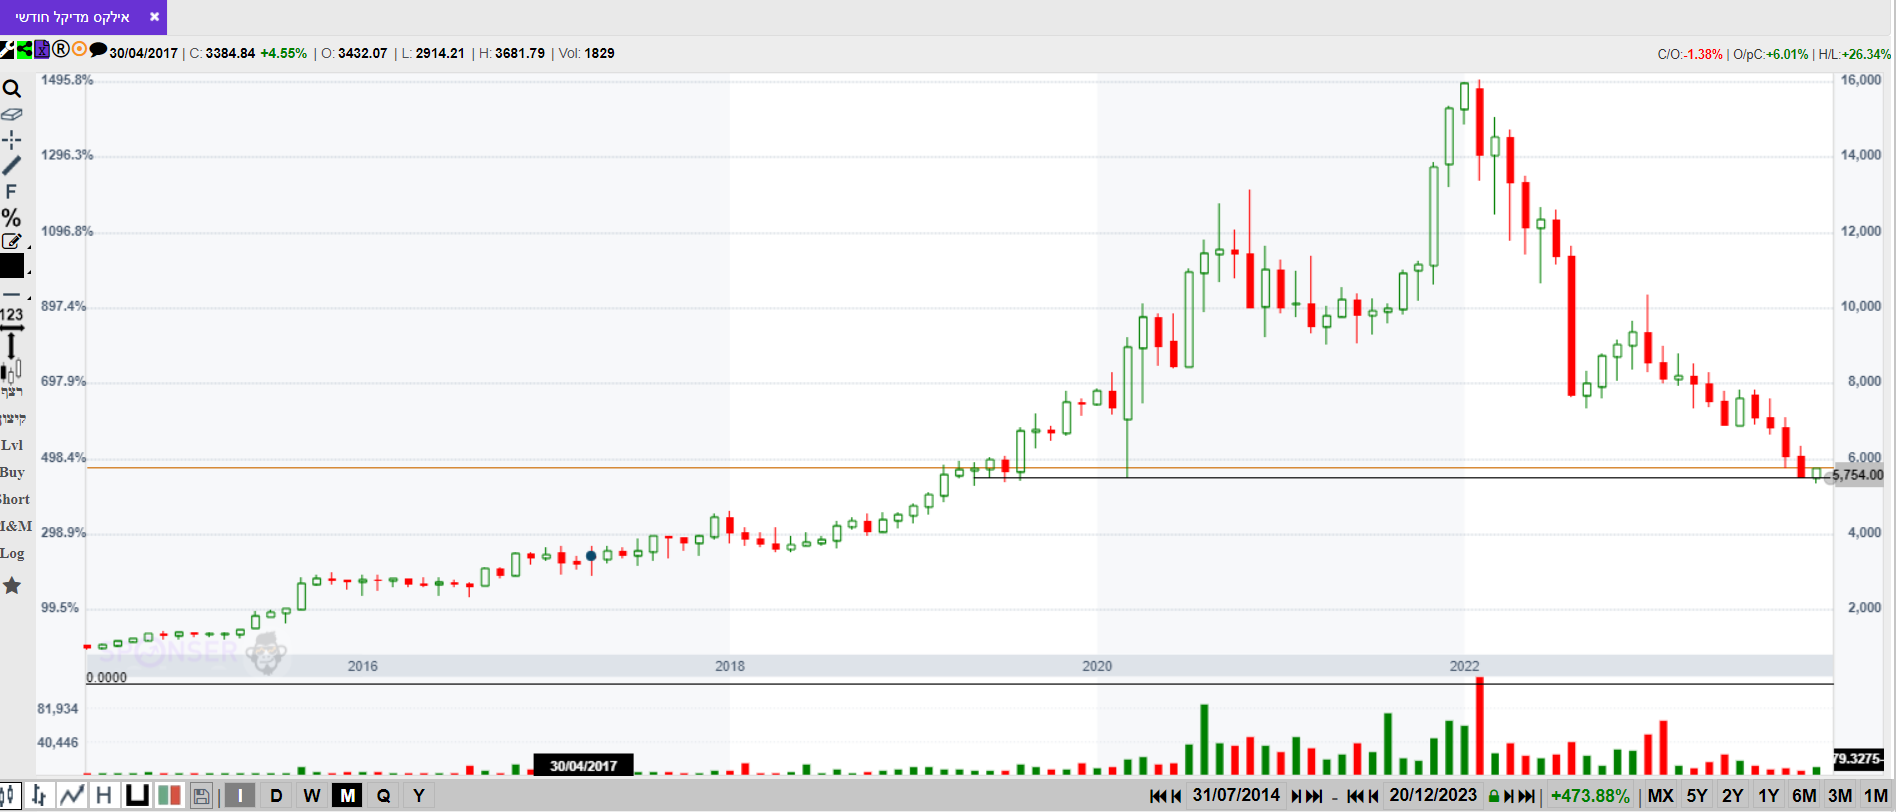The height and width of the screenshot is (812, 1896).
Task: Set chart range to 2Y
Action: 1733,796
